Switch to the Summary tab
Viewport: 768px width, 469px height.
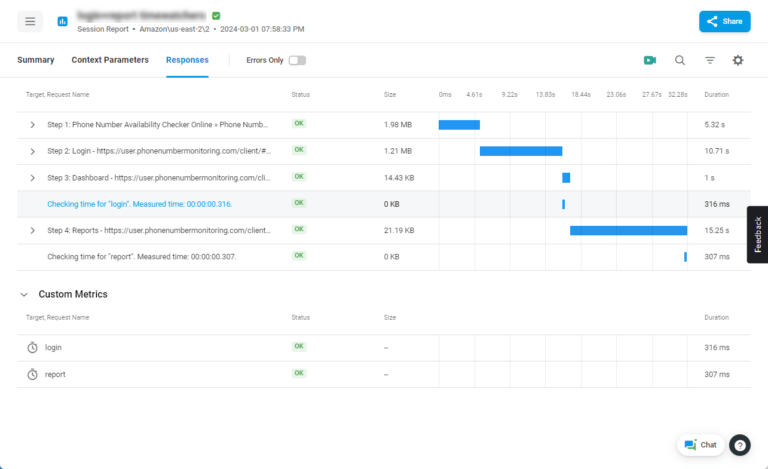(36, 60)
